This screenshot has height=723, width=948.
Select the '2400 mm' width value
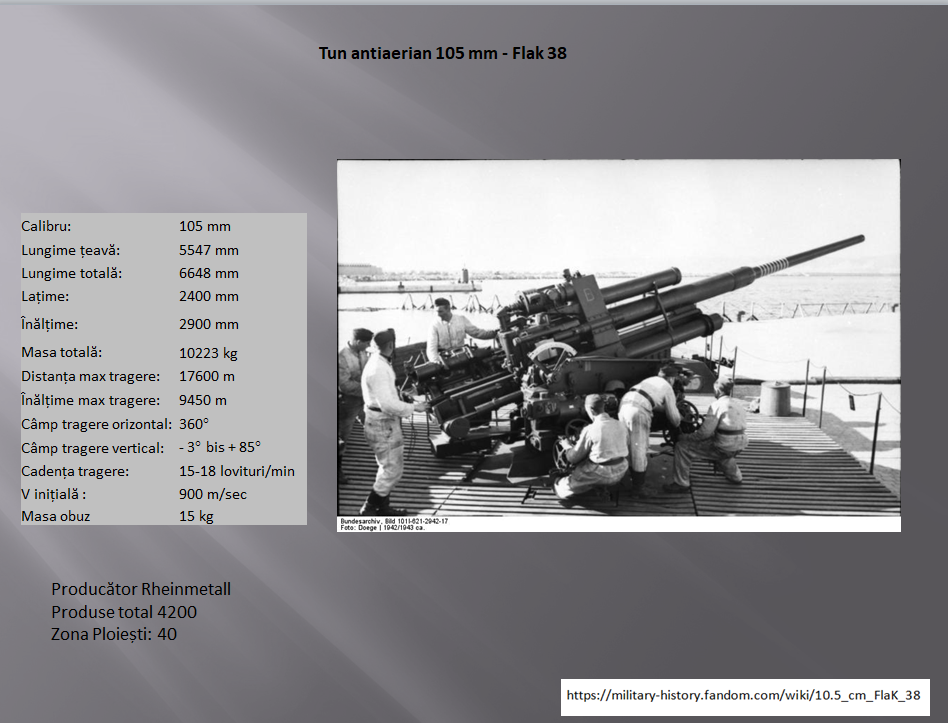click(209, 296)
